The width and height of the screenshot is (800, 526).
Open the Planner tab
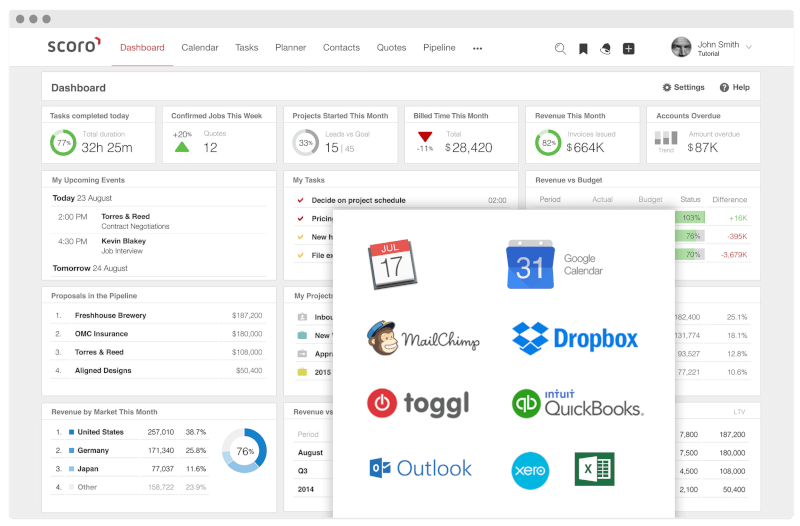click(x=291, y=47)
